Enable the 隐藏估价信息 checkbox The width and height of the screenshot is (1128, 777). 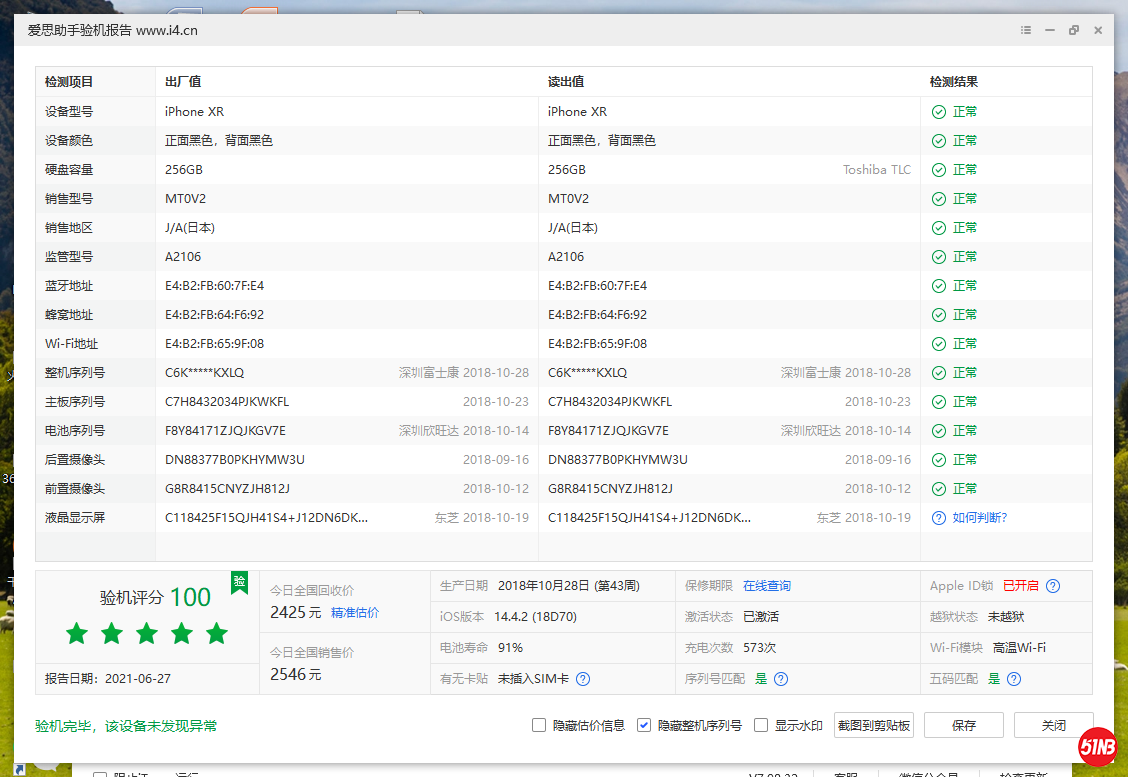click(x=539, y=725)
